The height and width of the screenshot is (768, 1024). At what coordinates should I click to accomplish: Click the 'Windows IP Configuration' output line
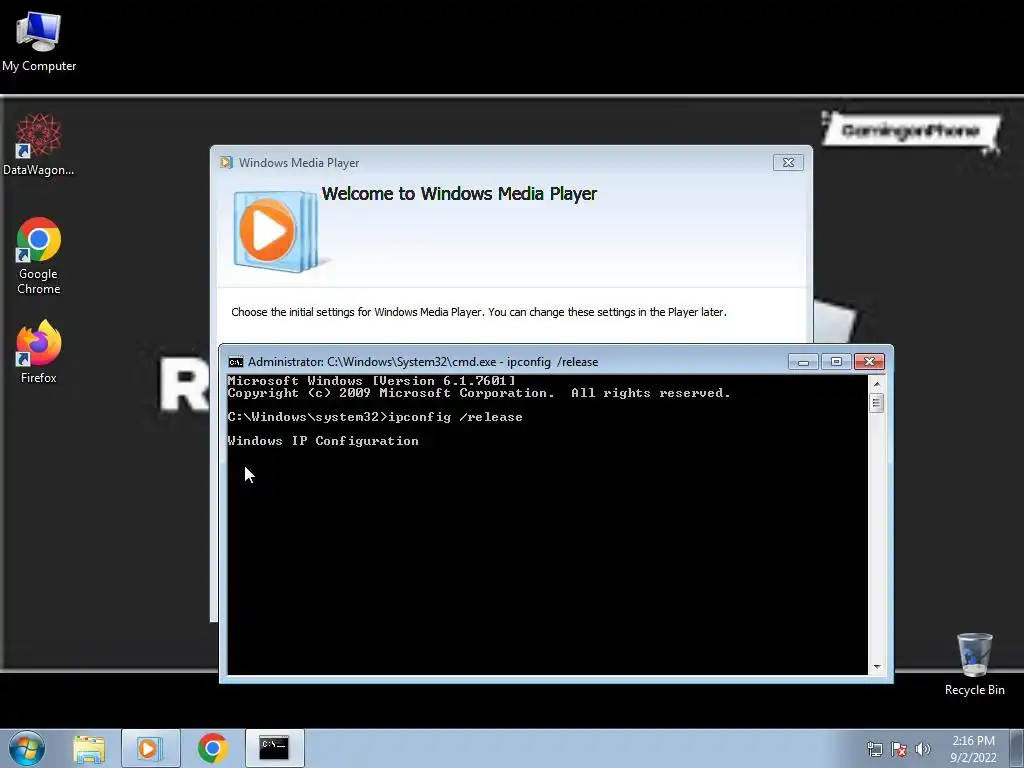tap(323, 441)
